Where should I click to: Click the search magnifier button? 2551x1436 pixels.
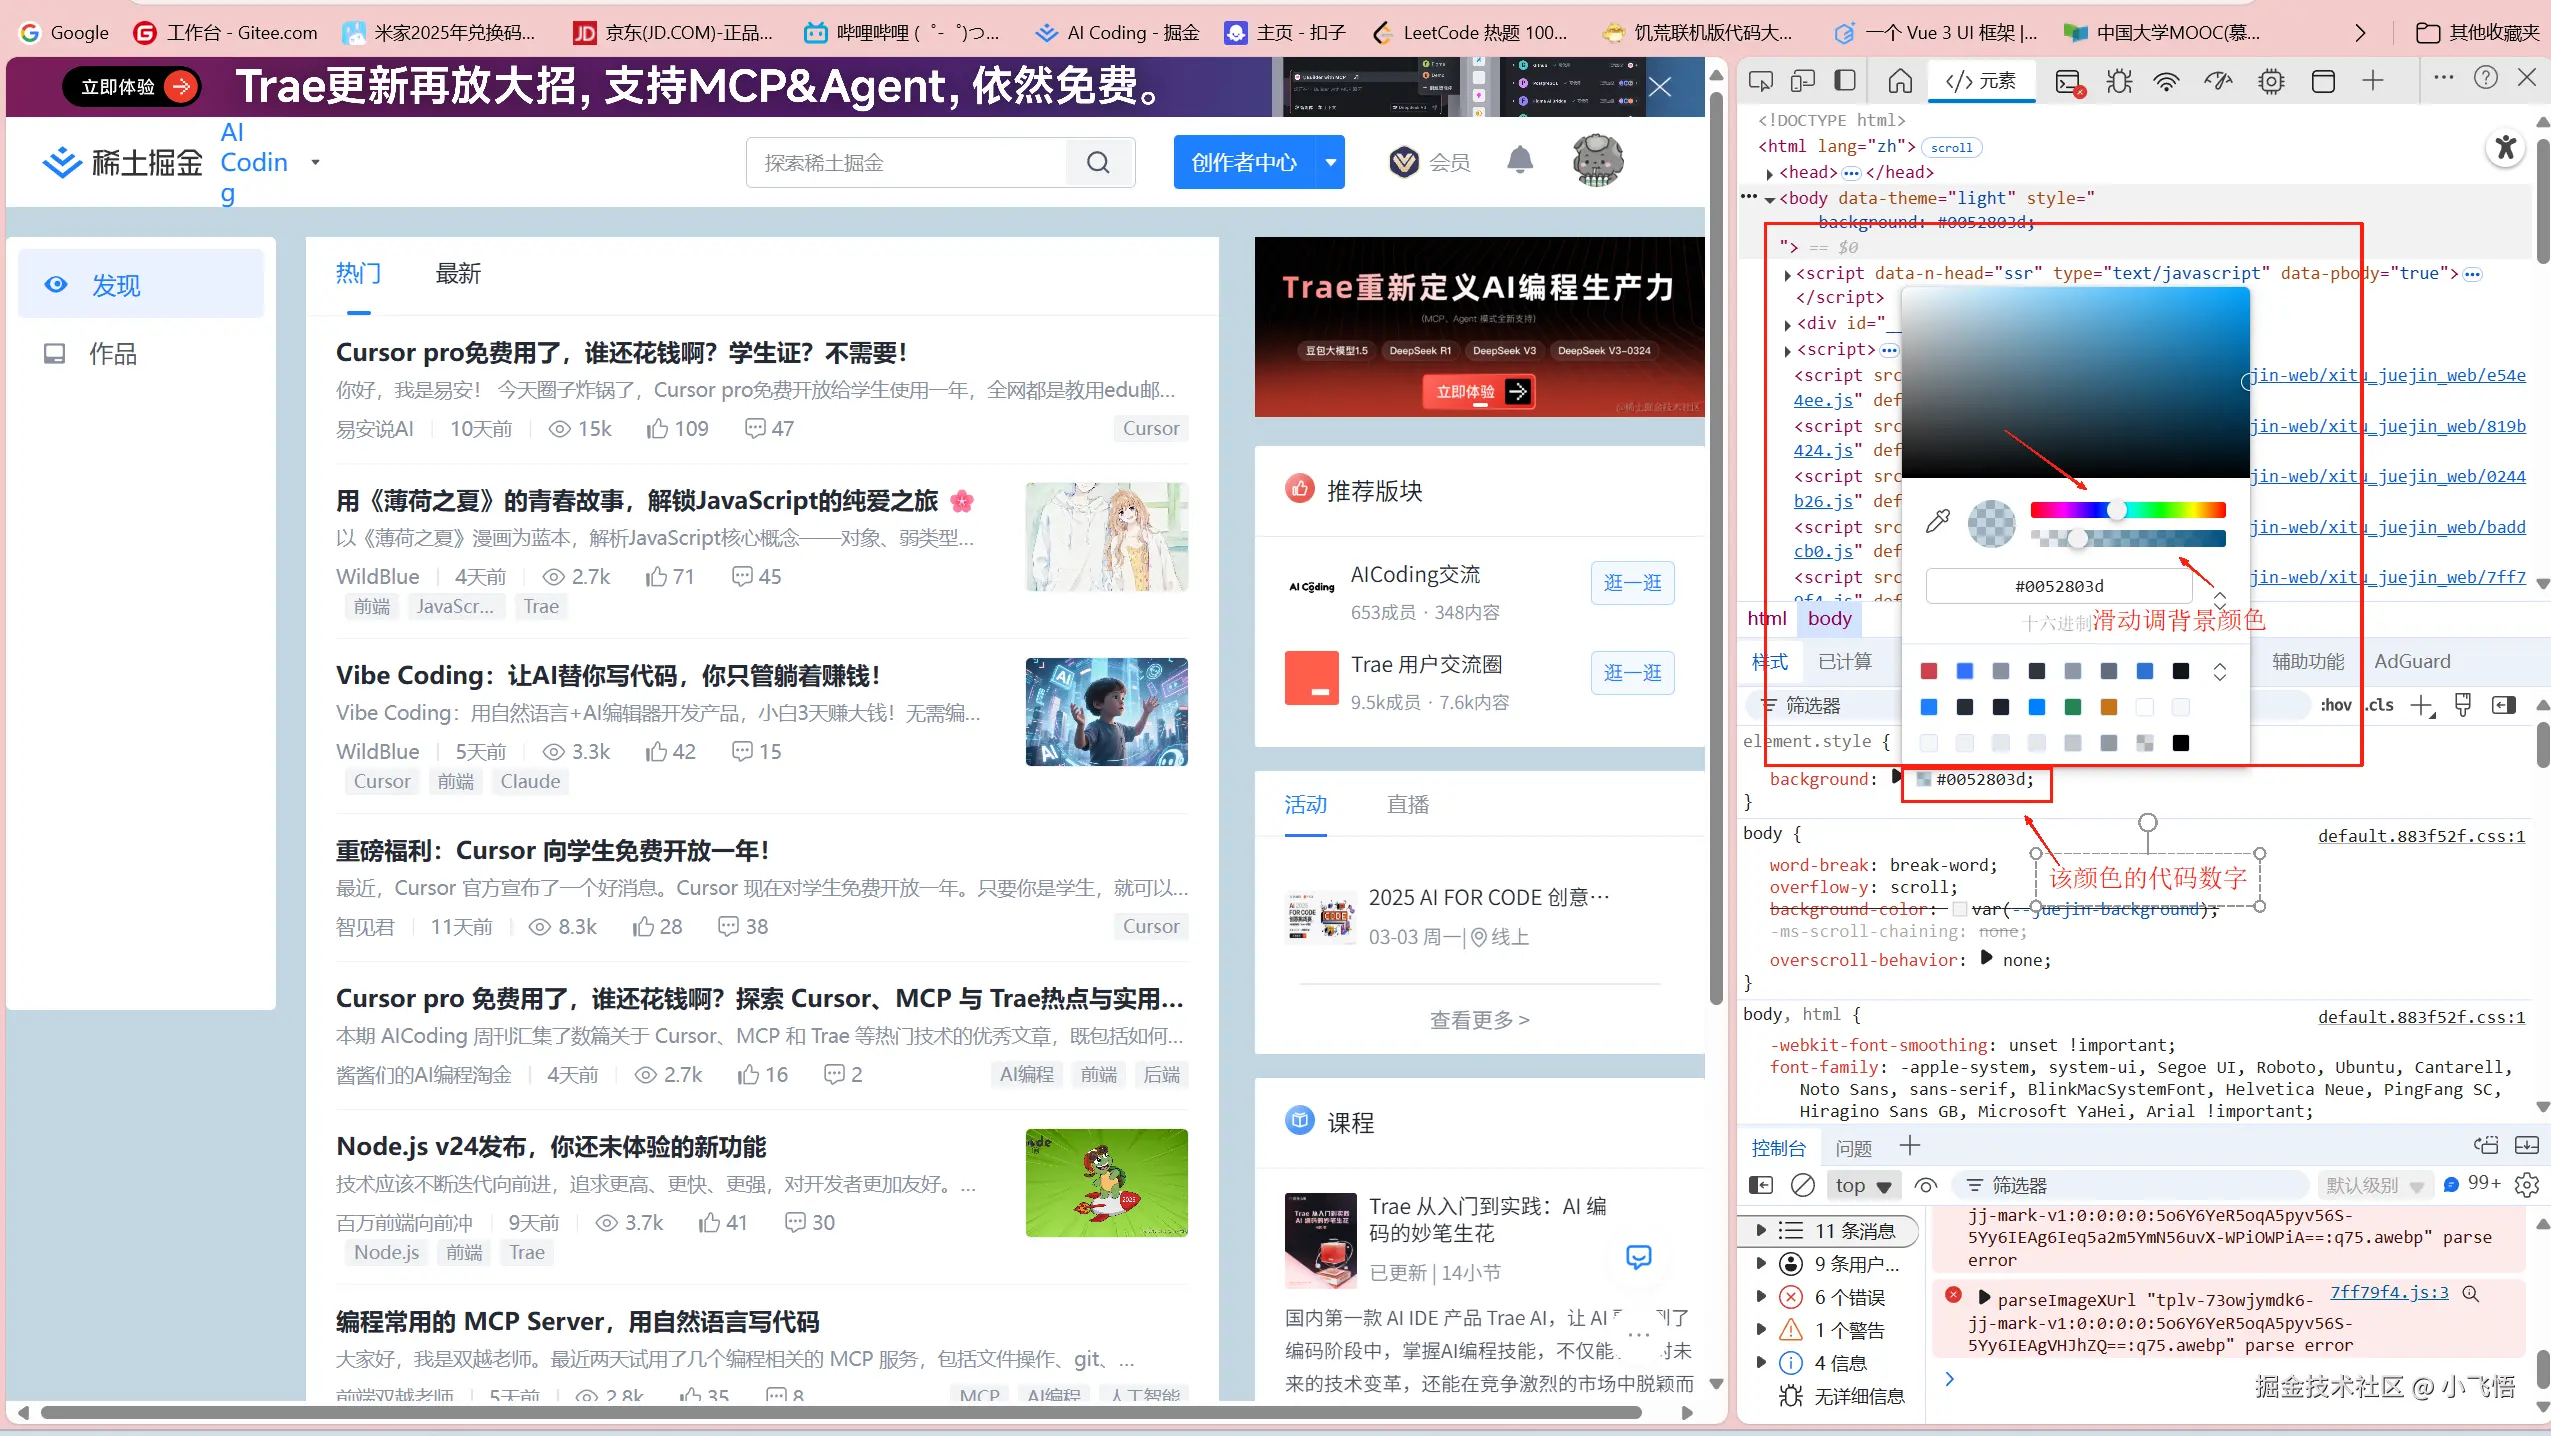tap(1098, 162)
